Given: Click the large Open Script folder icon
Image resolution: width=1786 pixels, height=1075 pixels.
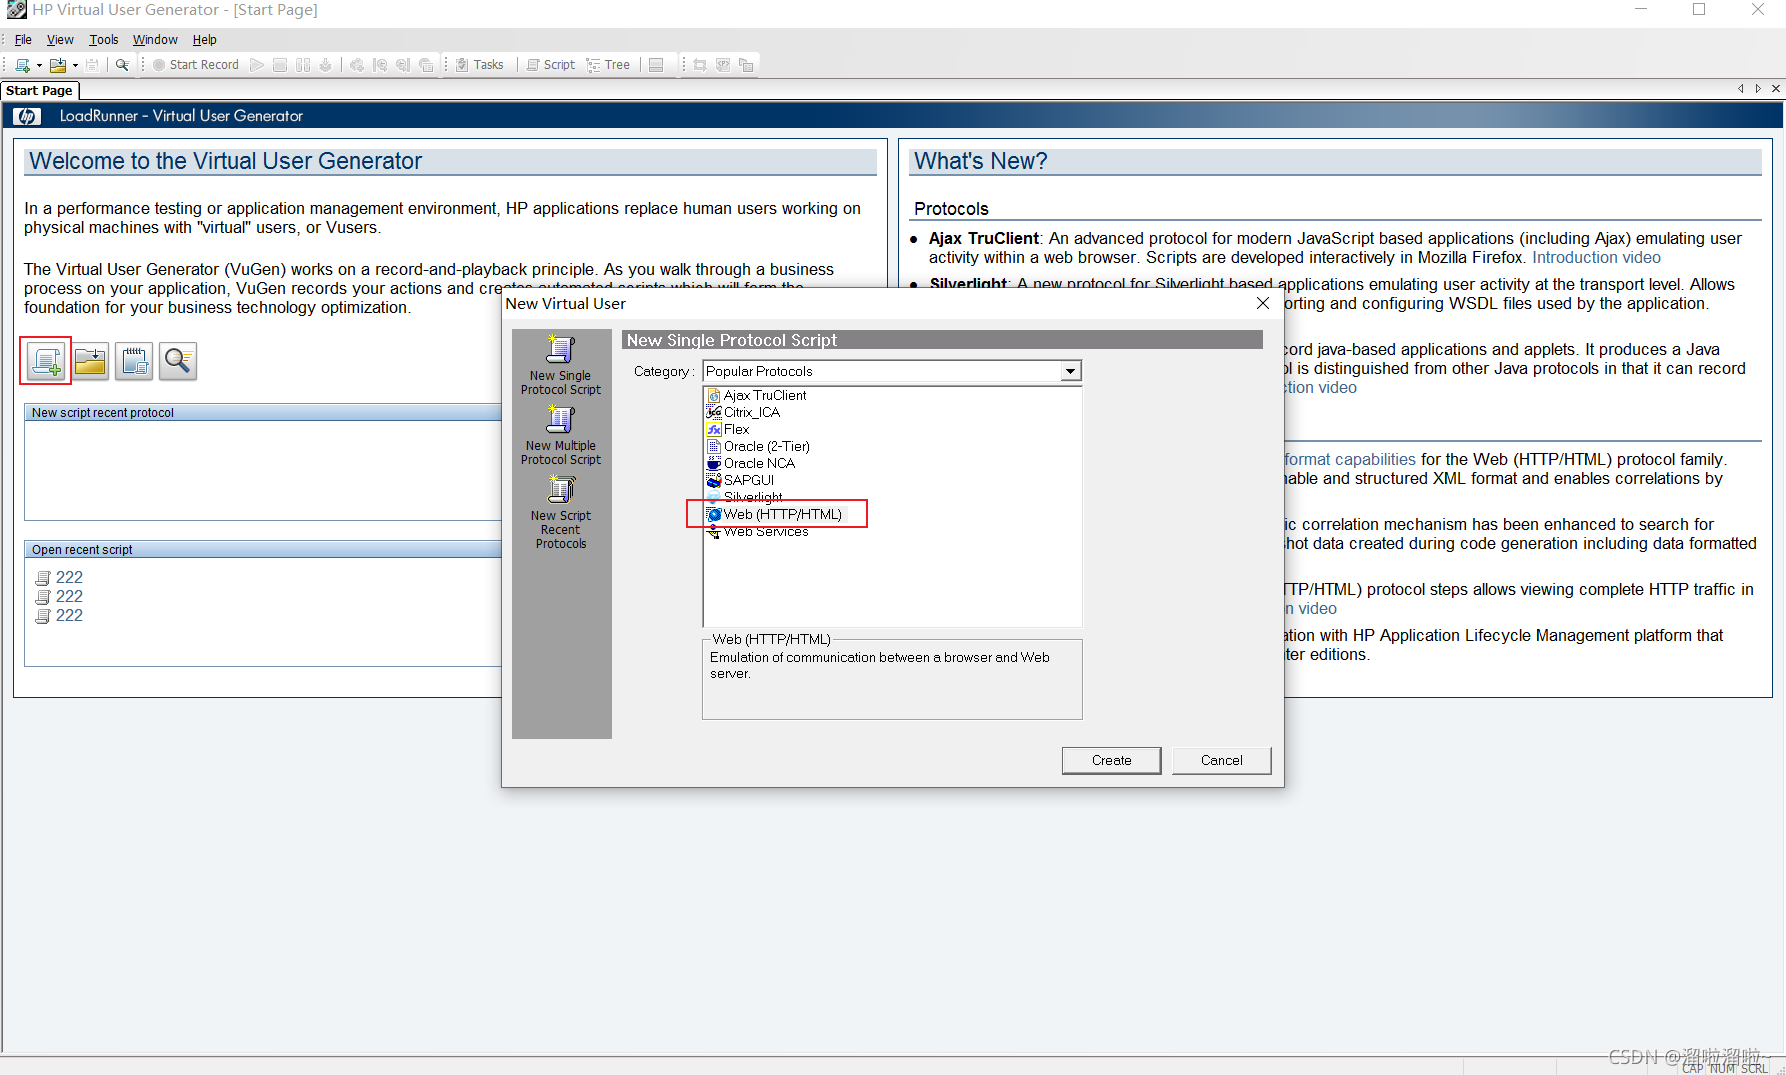Looking at the screenshot, I should 90,361.
